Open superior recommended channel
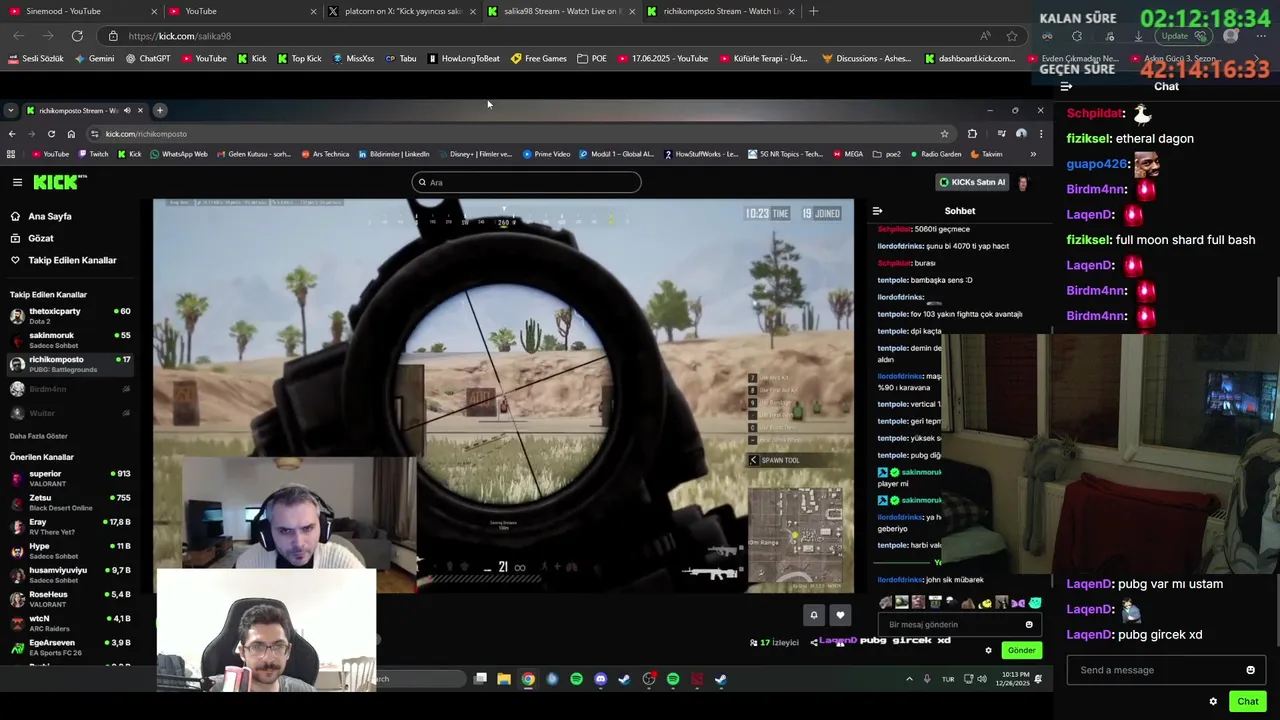The height and width of the screenshot is (720, 1280). [69, 478]
